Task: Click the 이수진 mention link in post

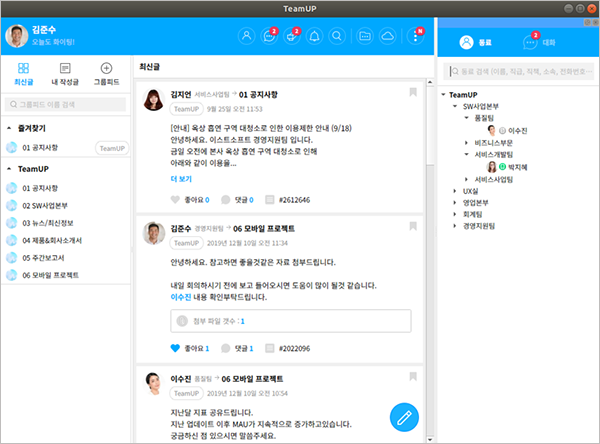Action: (181, 297)
